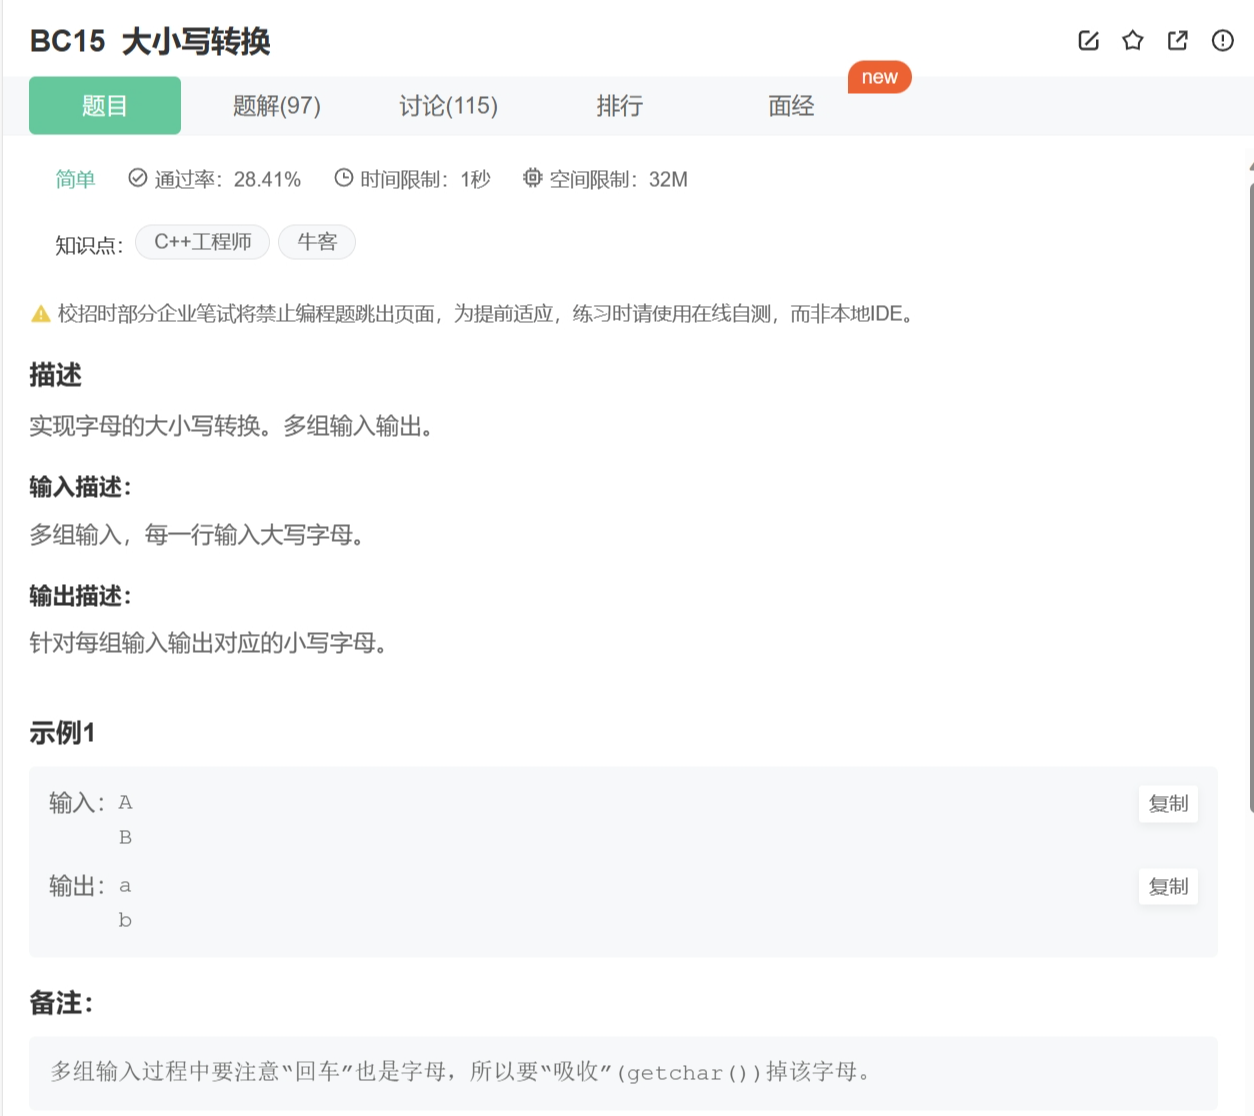
Task: Click the pass-rate checkmark circle icon
Action: 137,177
